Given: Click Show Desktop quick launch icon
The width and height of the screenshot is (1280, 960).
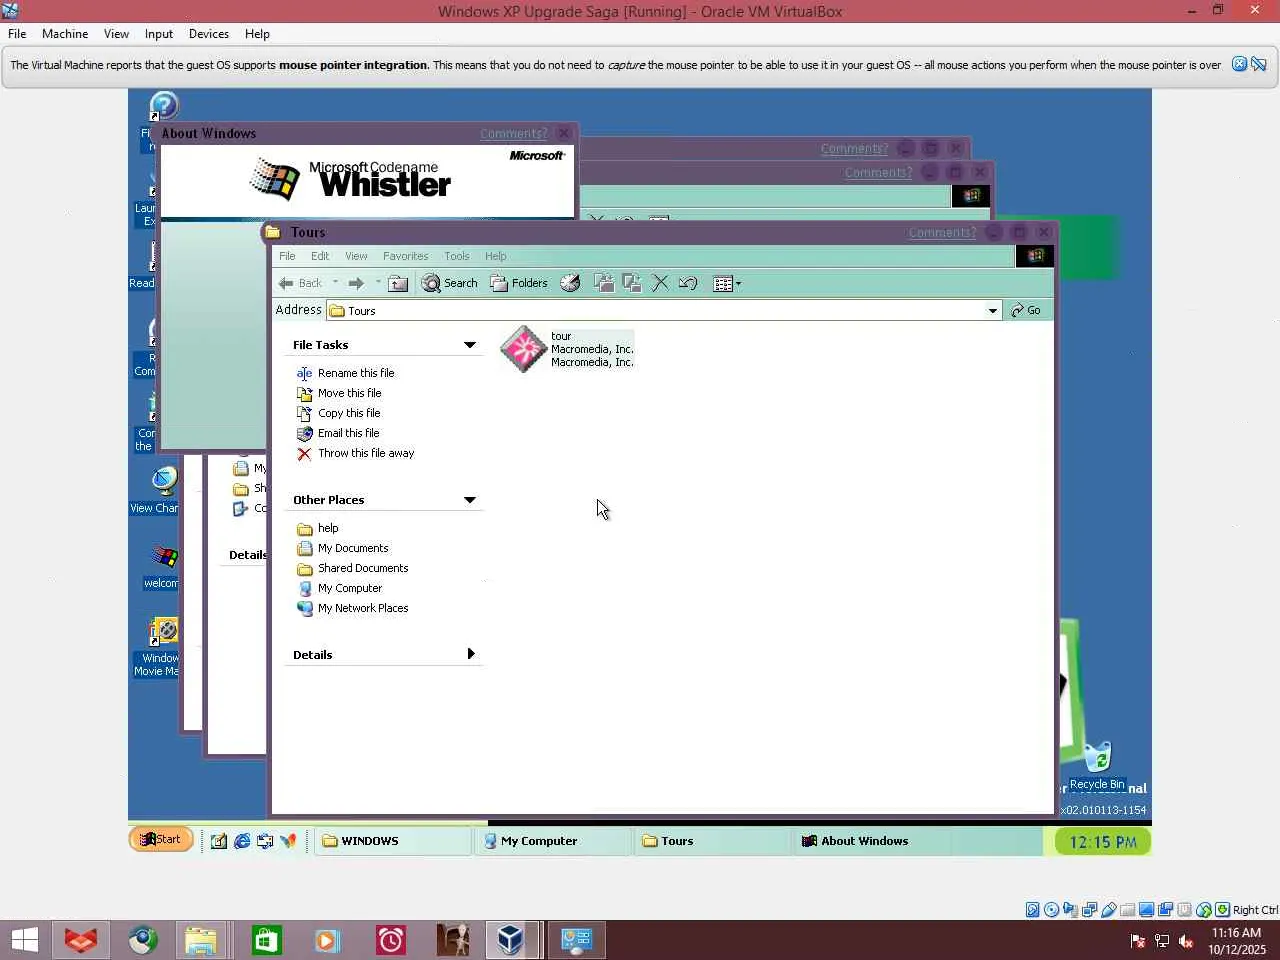Looking at the screenshot, I should pos(219,841).
